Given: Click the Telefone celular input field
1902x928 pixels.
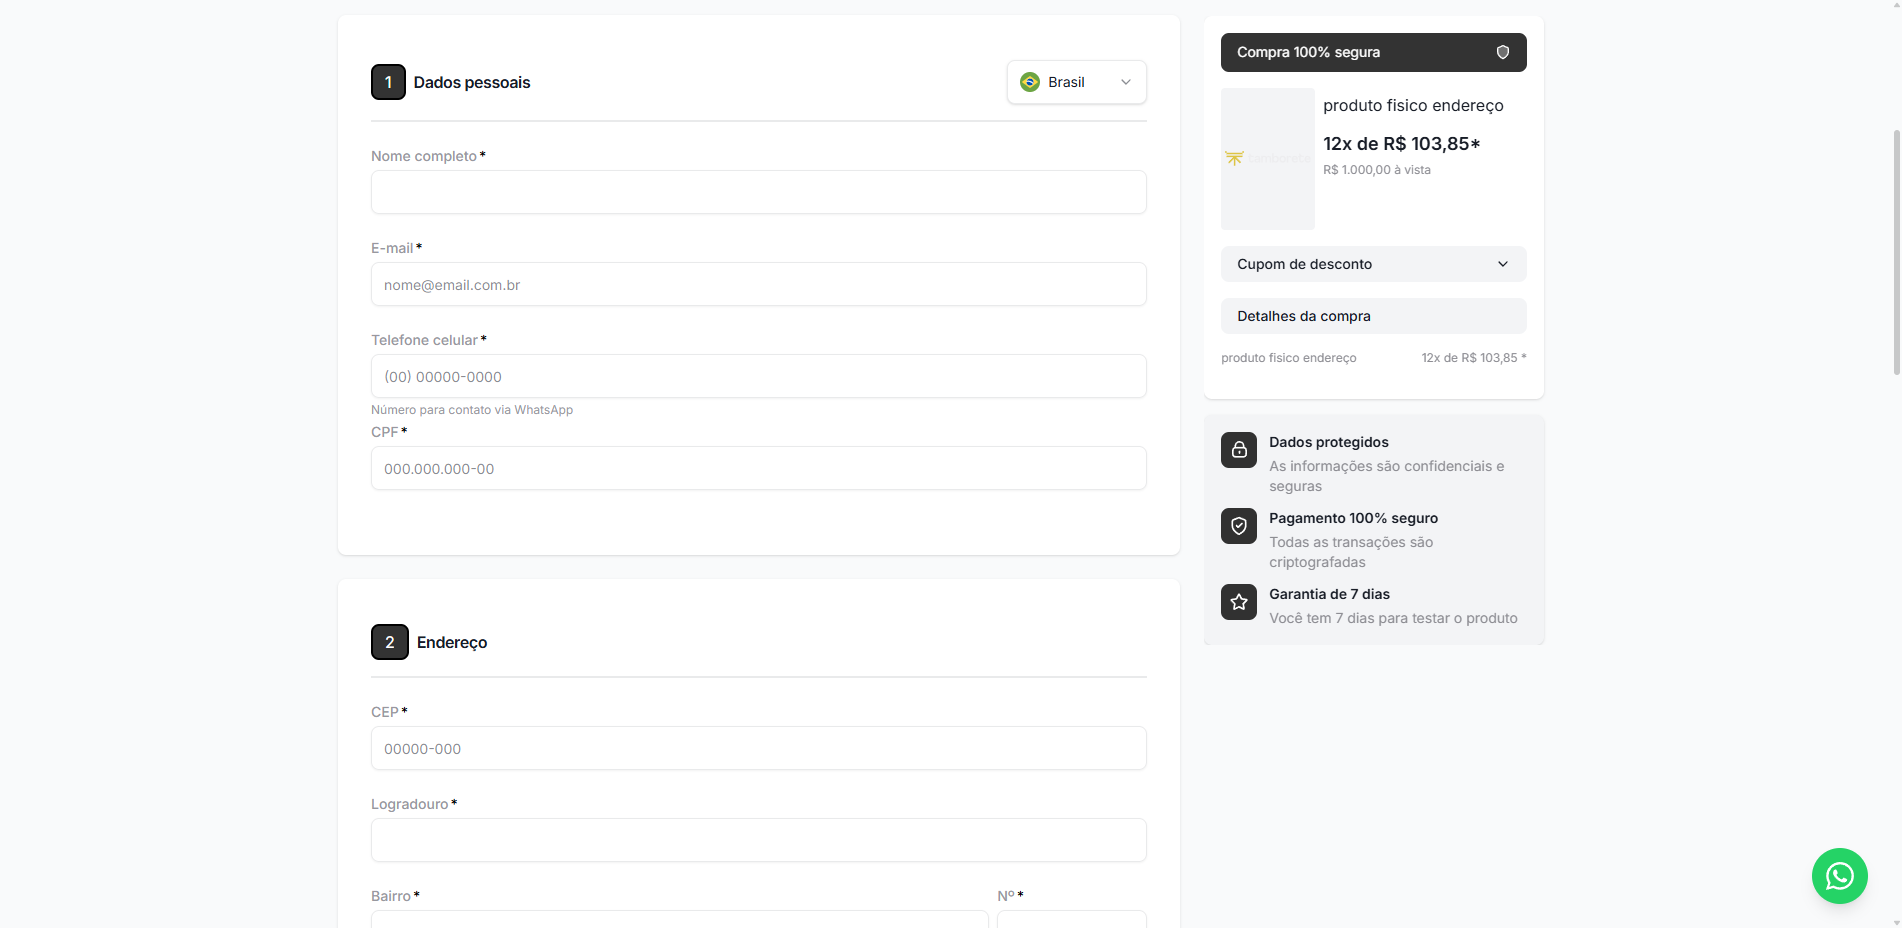Looking at the screenshot, I should coord(758,376).
